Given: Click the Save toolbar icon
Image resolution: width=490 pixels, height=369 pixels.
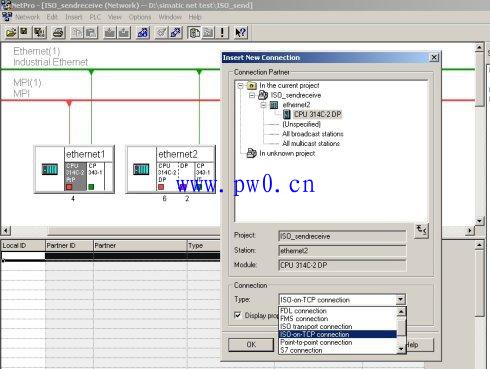Looking at the screenshot, I should click(24, 33).
